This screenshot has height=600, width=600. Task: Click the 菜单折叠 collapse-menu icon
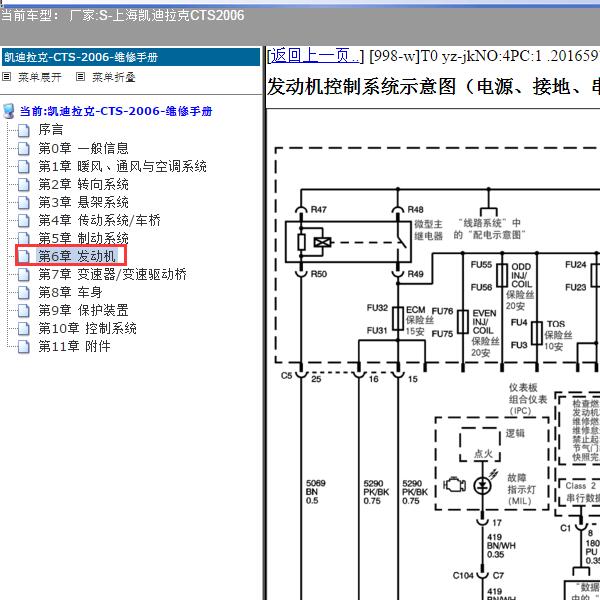click(x=80, y=77)
